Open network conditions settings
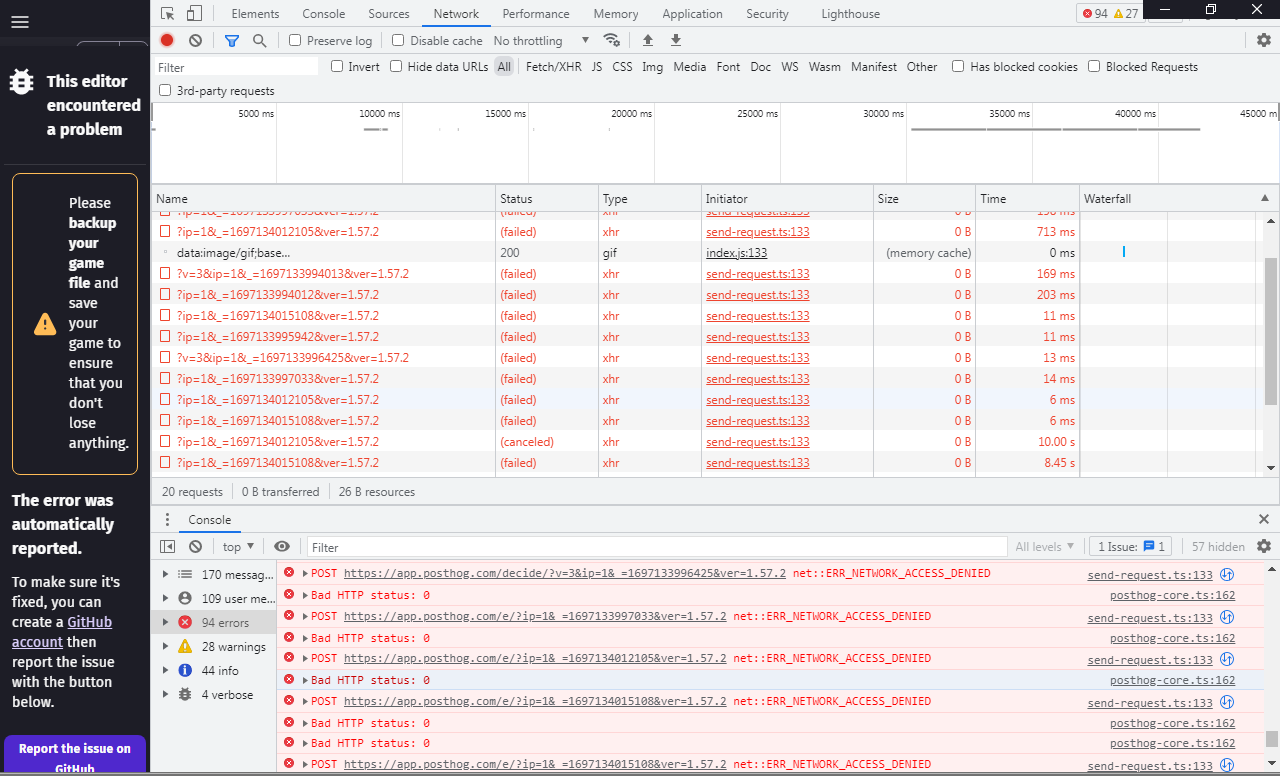The width and height of the screenshot is (1280, 776). 612,40
